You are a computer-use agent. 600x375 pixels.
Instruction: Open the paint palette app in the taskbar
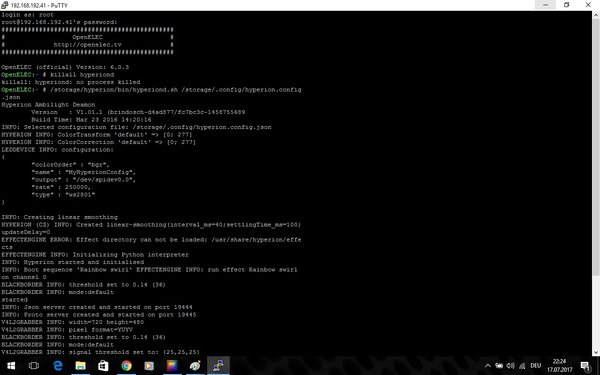195,366
